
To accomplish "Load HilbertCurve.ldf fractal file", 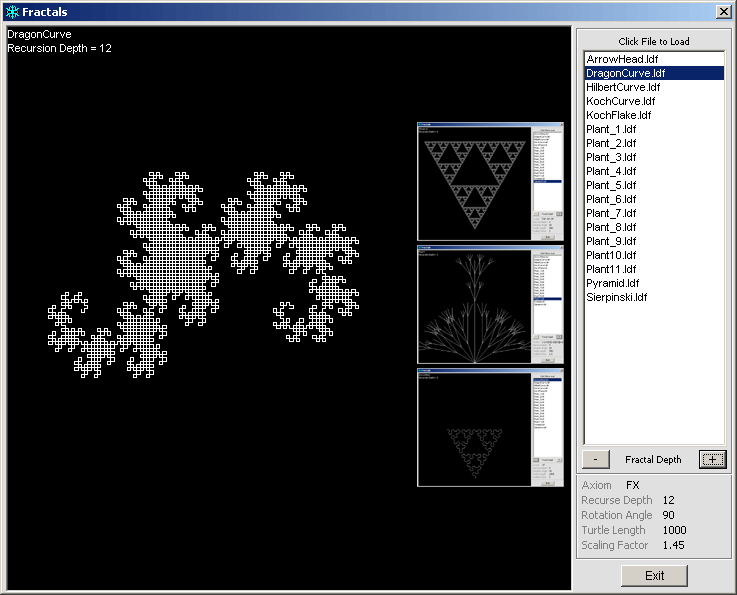I will (624, 87).
